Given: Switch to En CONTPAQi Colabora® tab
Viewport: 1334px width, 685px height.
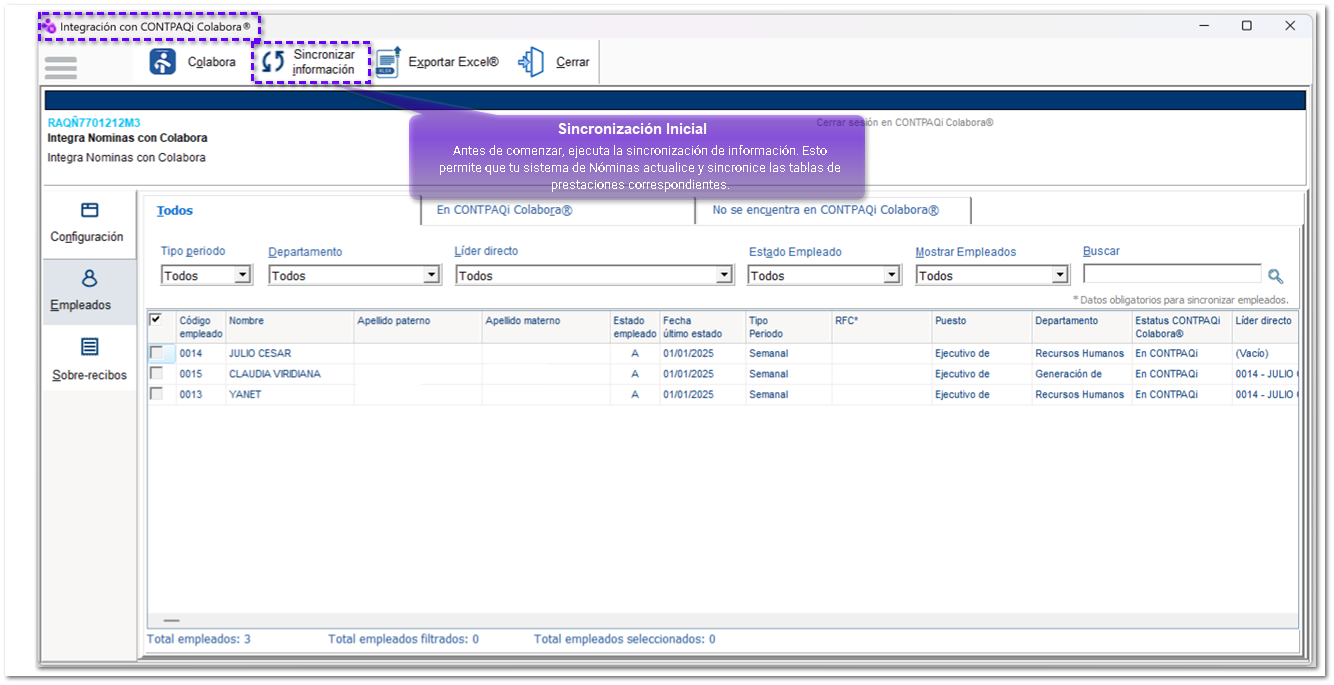Looking at the screenshot, I should (504, 210).
